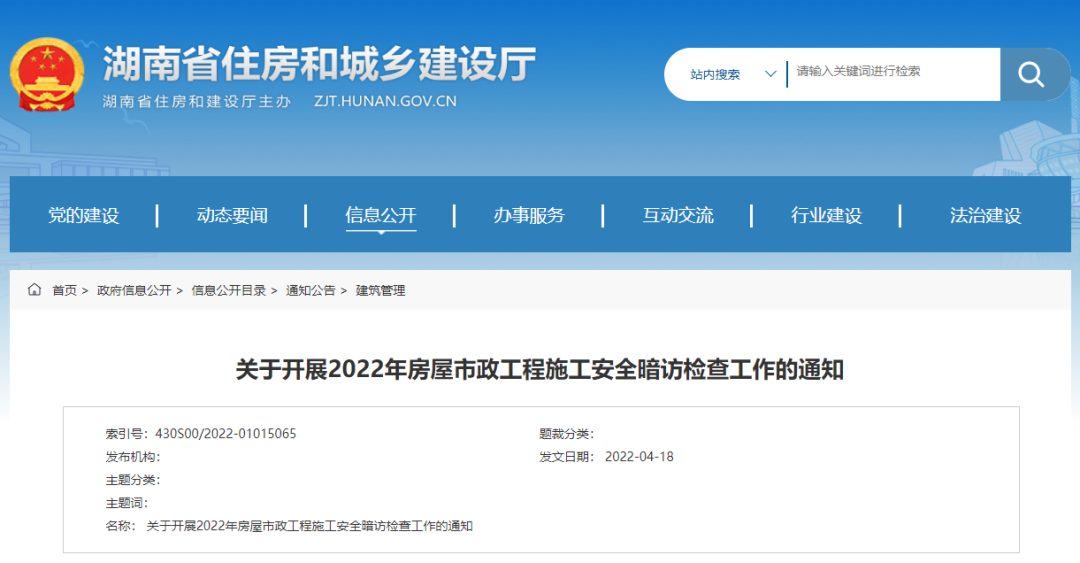
Task: Select the 信息公开 navigation tab
Action: tap(380, 215)
